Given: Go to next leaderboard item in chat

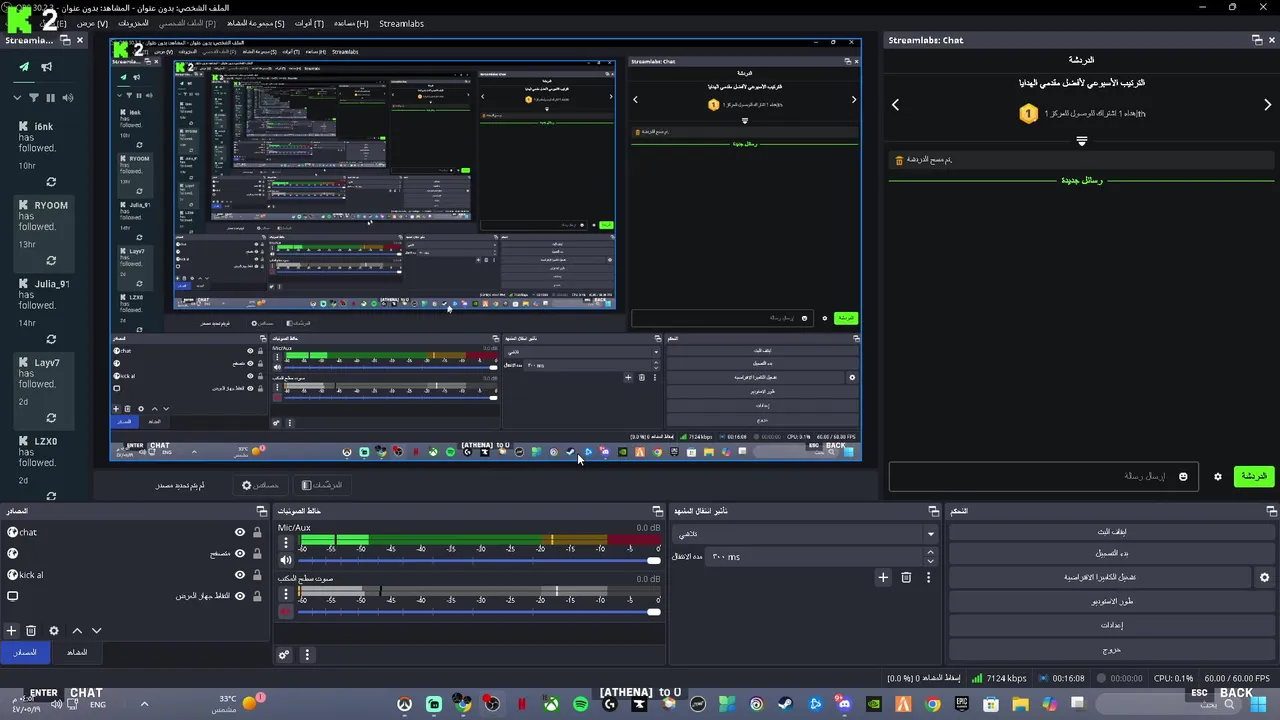Looking at the screenshot, I should (x=1267, y=104).
